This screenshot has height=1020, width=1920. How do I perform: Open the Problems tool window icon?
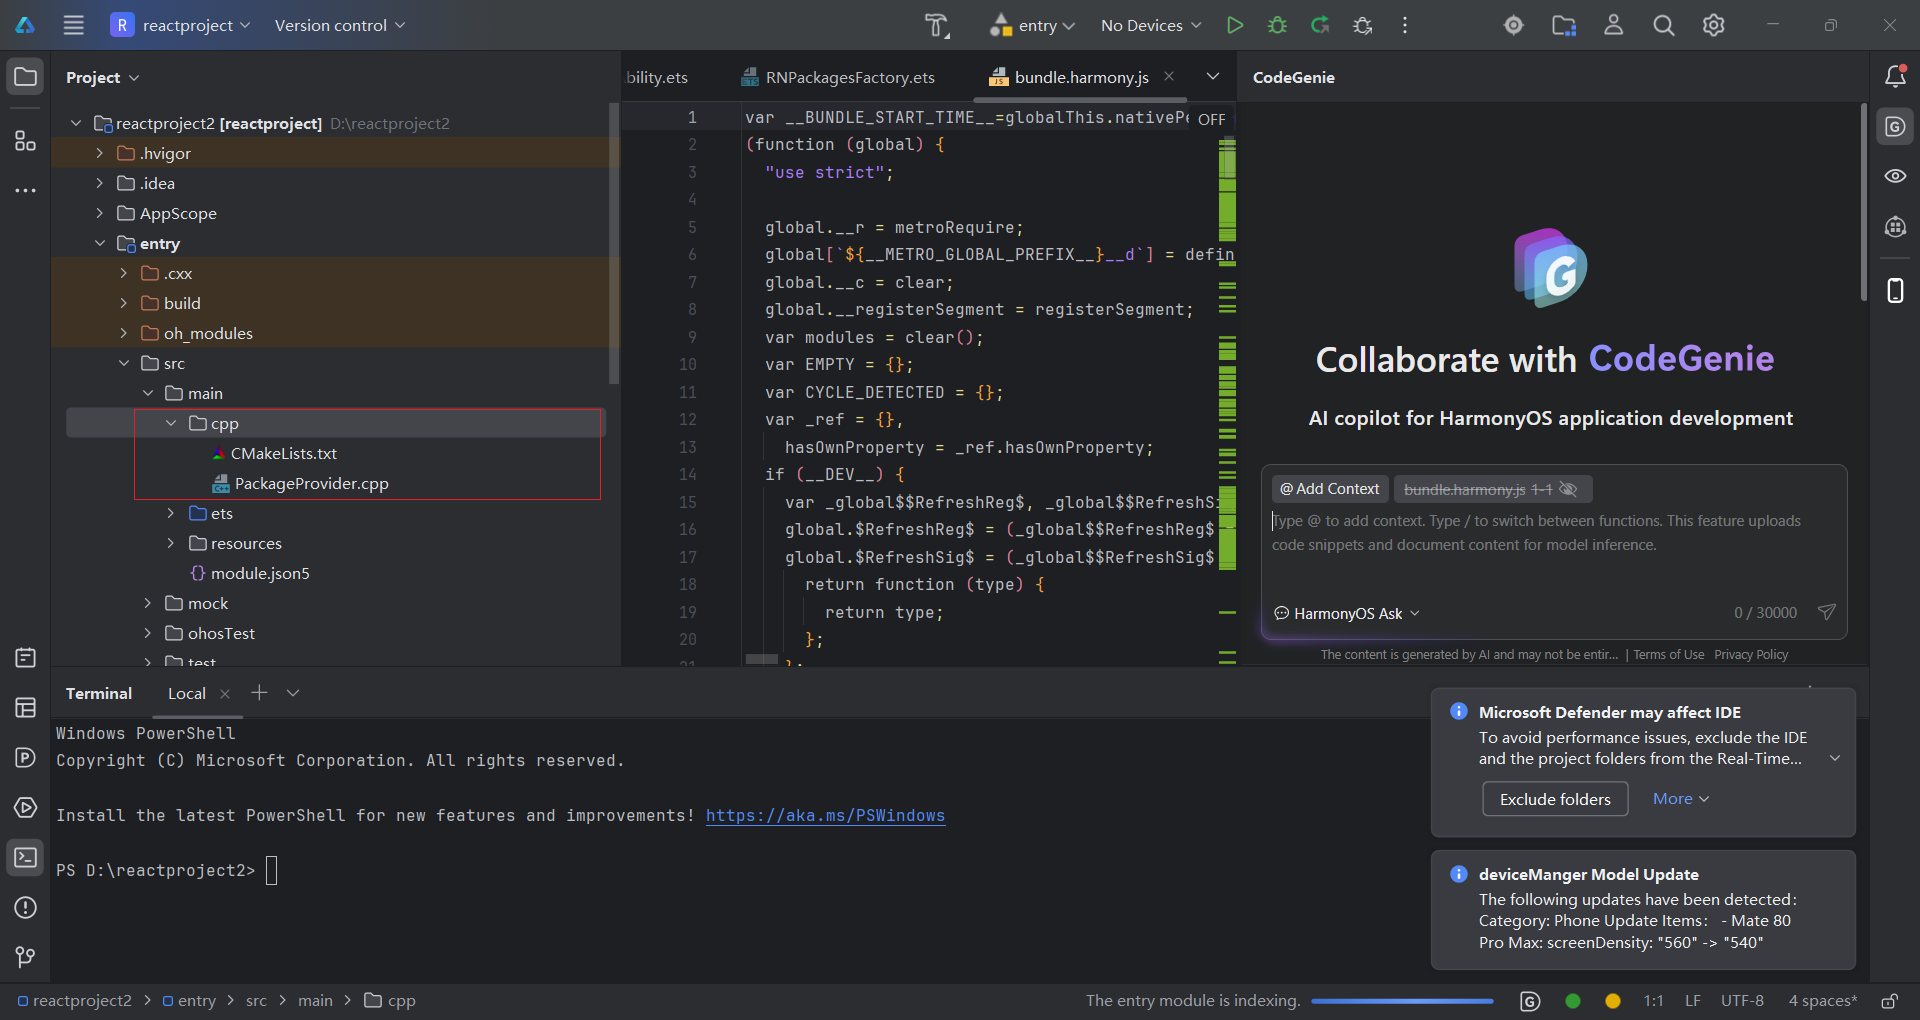[25, 908]
